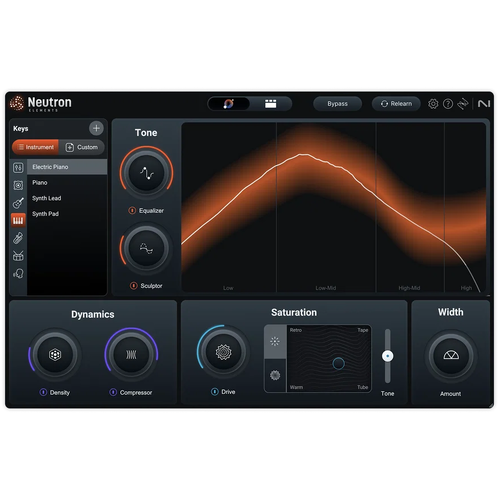Viewport: 500px width, 500px height.
Task: Select the speaker/bass category icon
Action: tap(18, 185)
